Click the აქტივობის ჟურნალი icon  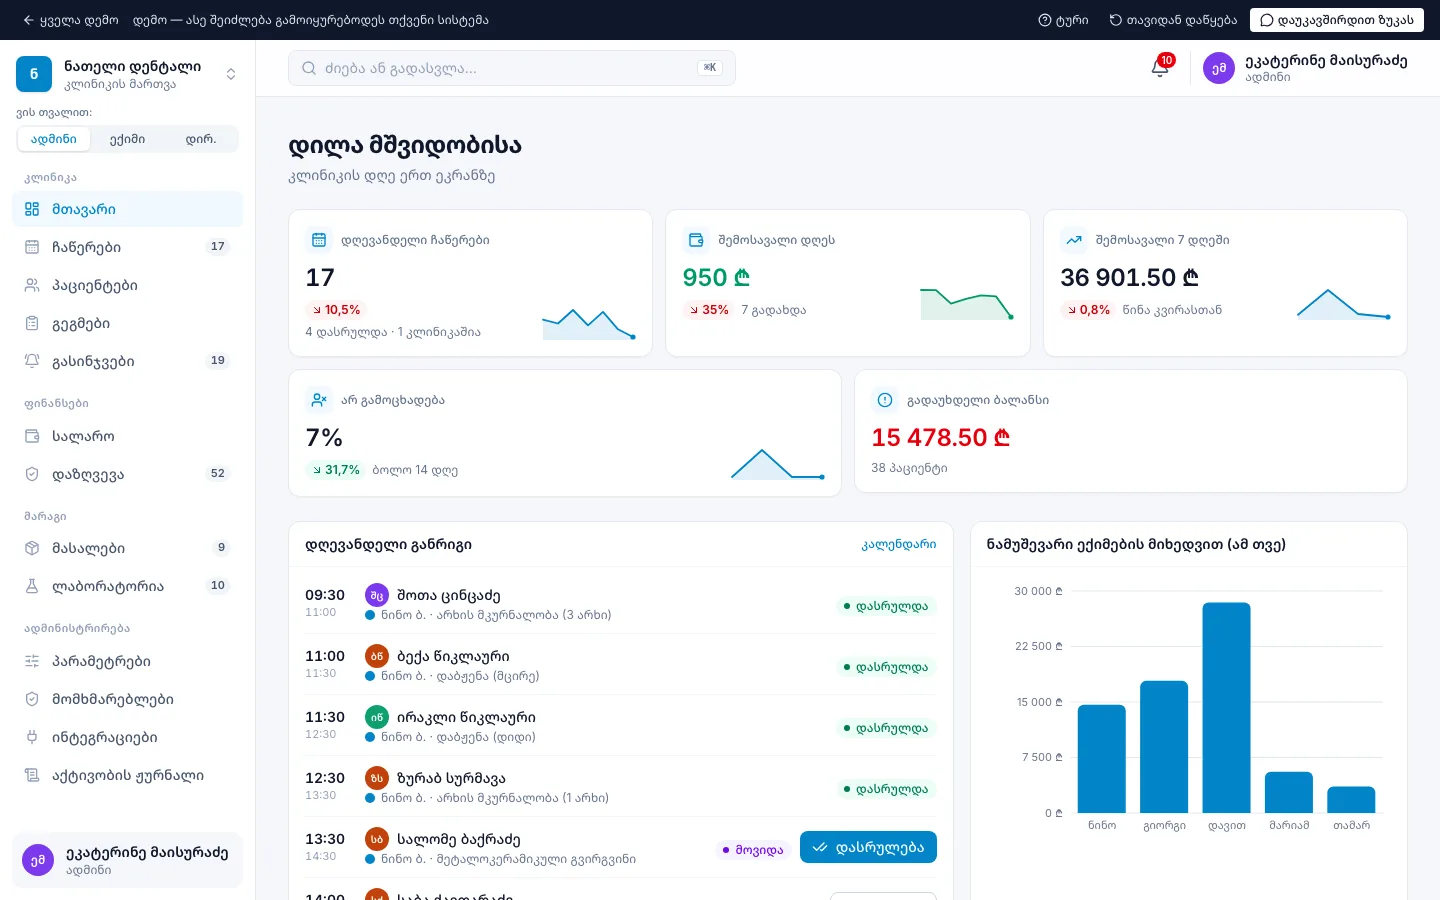[x=32, y=775]
